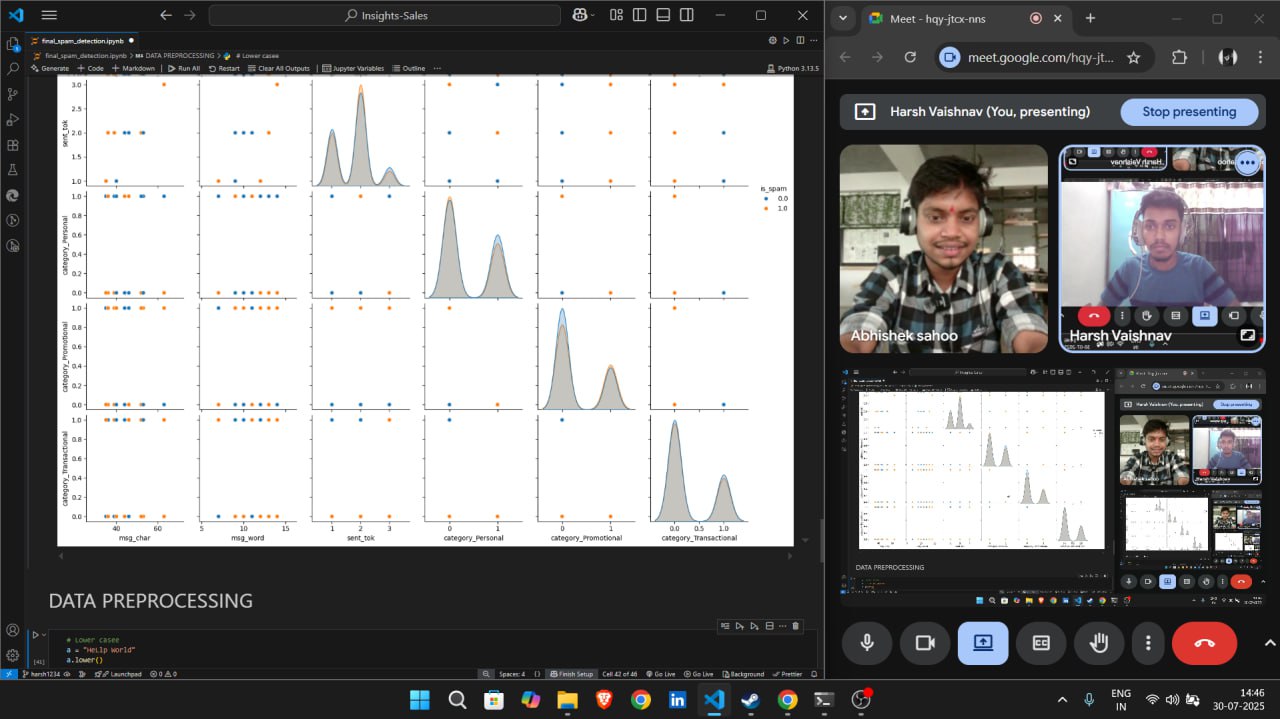Click the Insights-Sales command search box
Image resolution: width=1280 pixels, height=719 pixels.
[385, 16]
